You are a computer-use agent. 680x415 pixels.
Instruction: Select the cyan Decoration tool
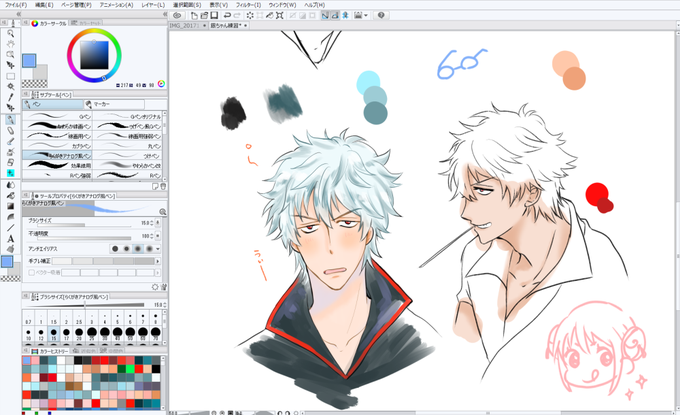tap(11, 173)
